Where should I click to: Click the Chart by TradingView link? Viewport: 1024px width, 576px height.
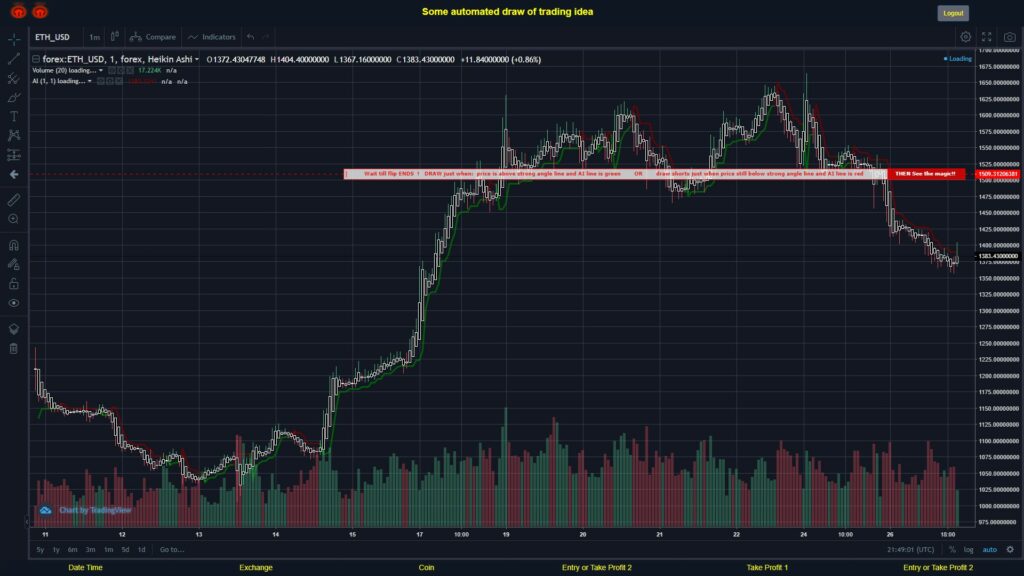(95, 510)
